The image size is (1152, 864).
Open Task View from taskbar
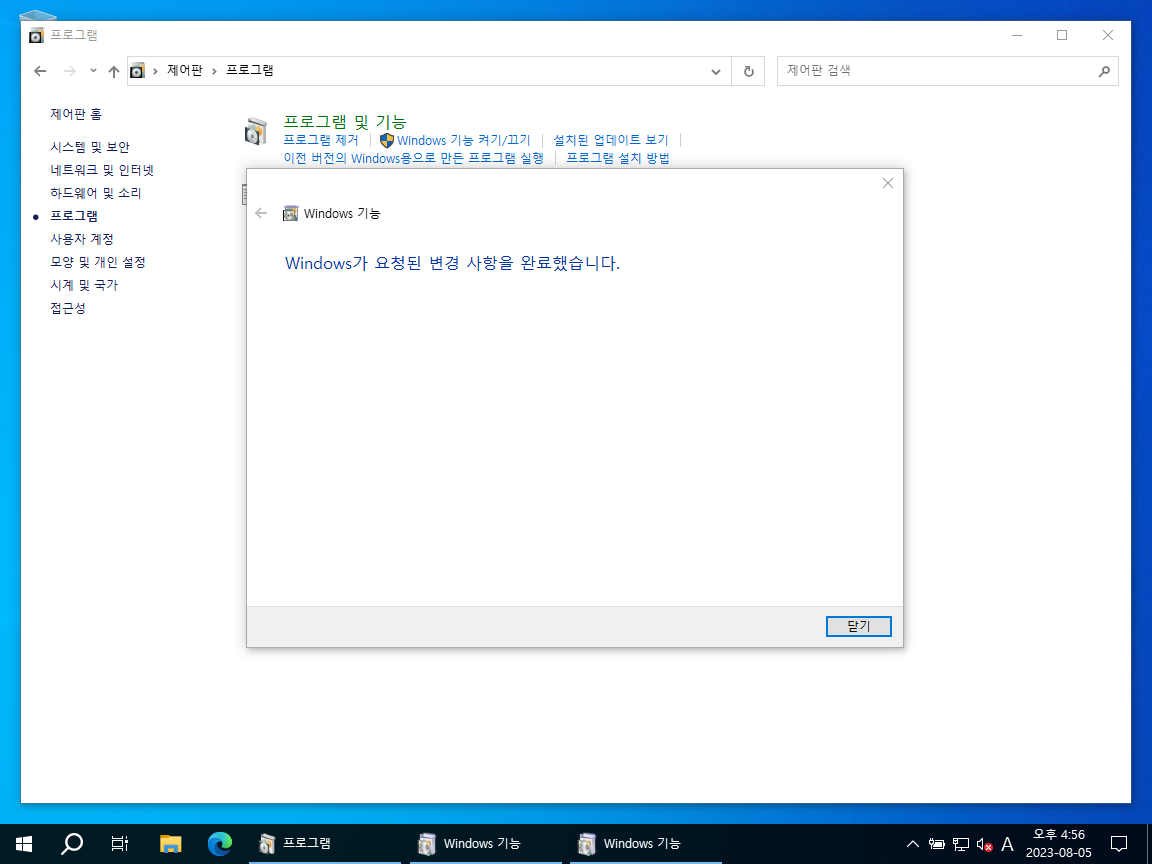pos(120,843)
